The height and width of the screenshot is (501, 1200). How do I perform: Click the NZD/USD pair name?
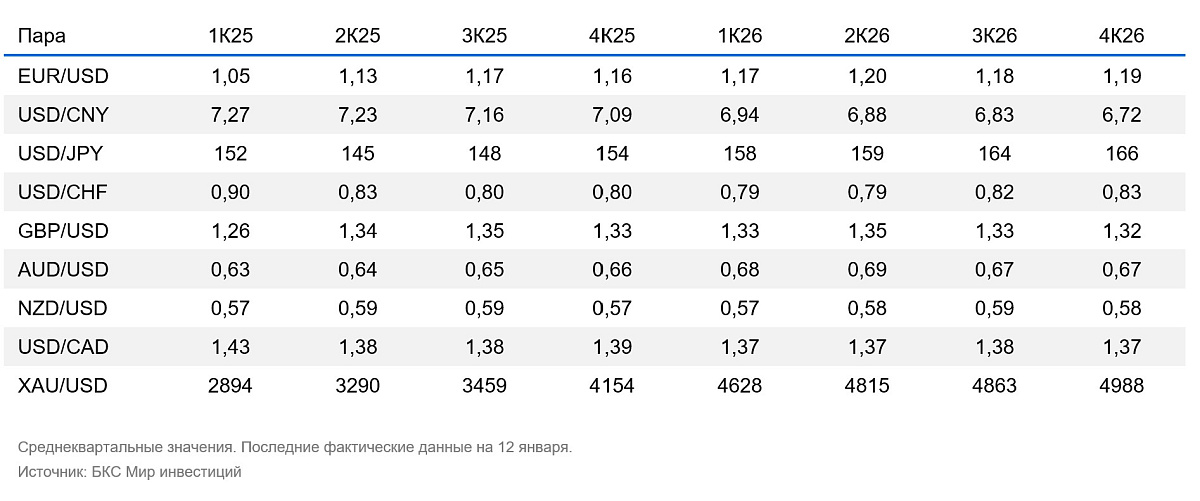[x=63, y=308]
